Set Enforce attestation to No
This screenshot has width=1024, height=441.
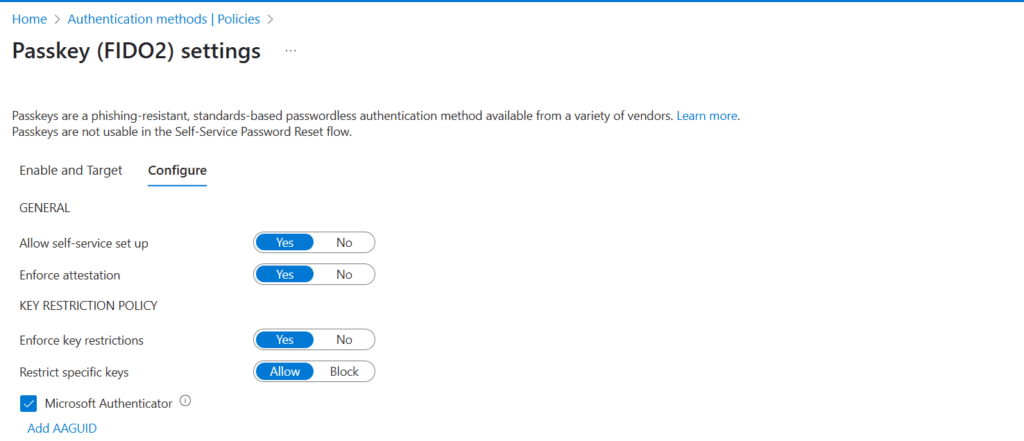coord(344,274)
